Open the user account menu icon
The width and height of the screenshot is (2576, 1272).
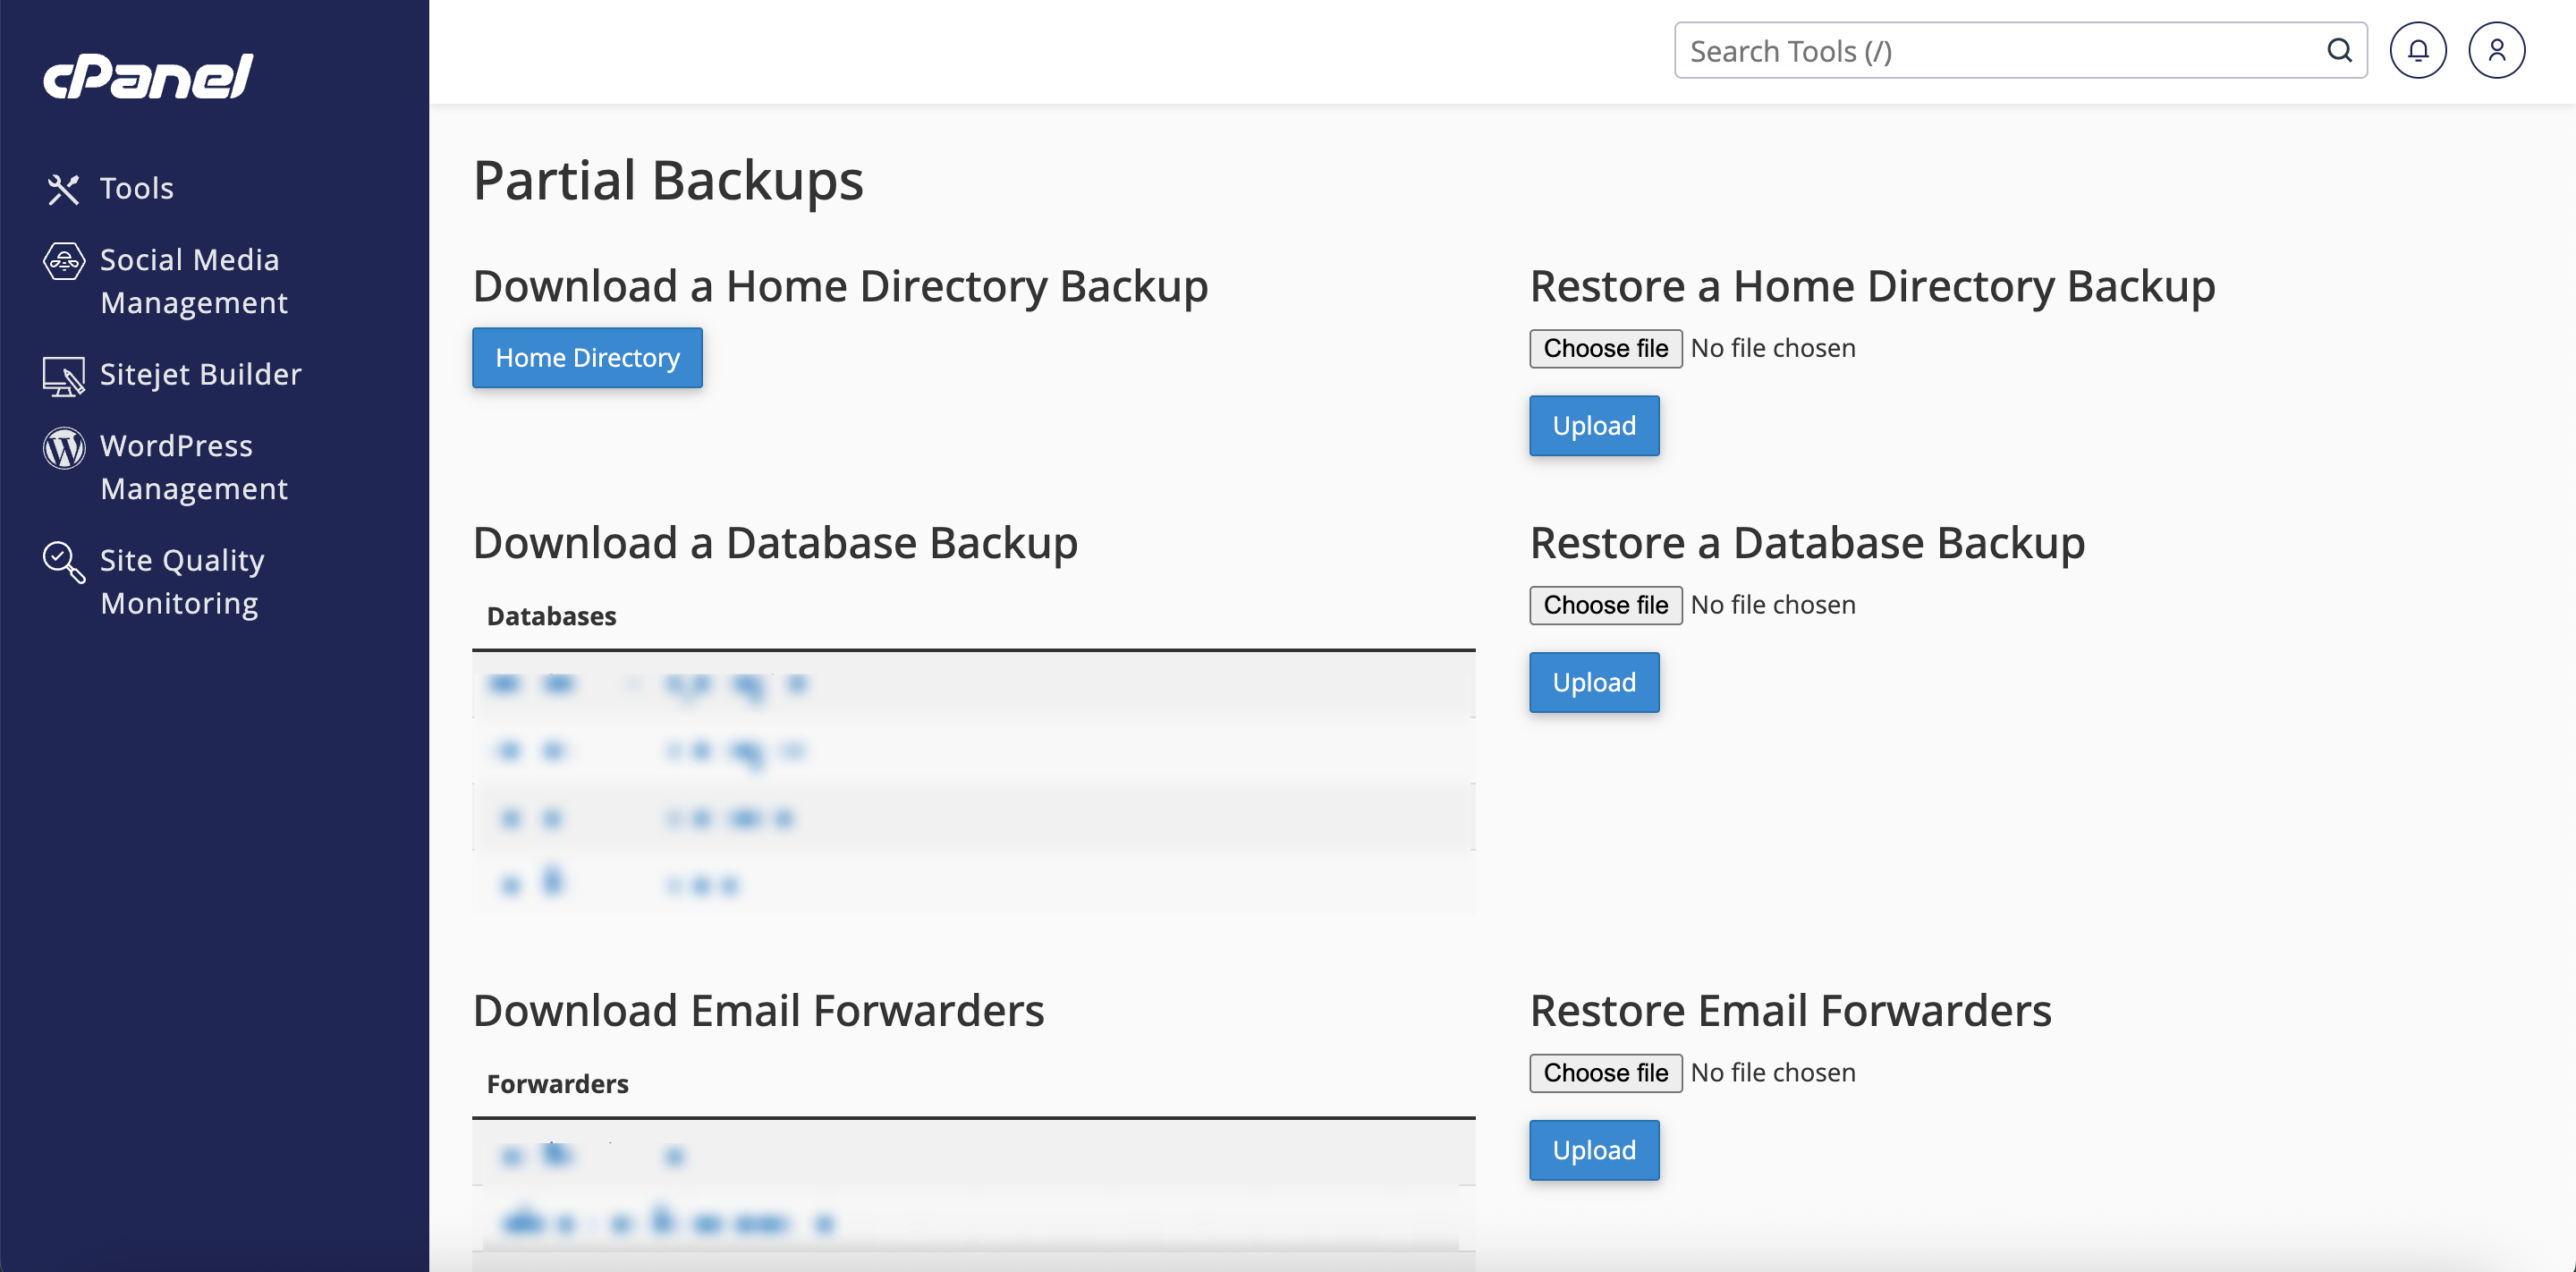click(2496, 51)
